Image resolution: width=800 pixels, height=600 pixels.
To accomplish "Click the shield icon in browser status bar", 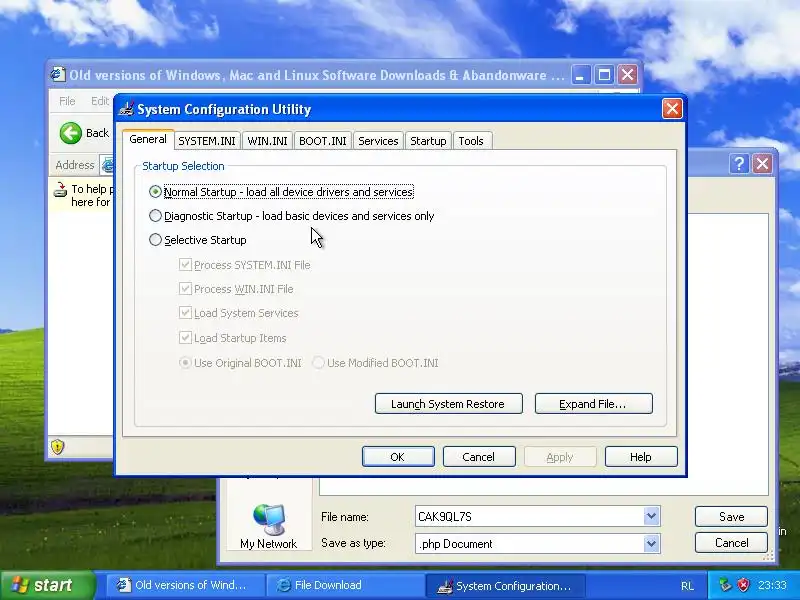I will [x=58, y=447].
